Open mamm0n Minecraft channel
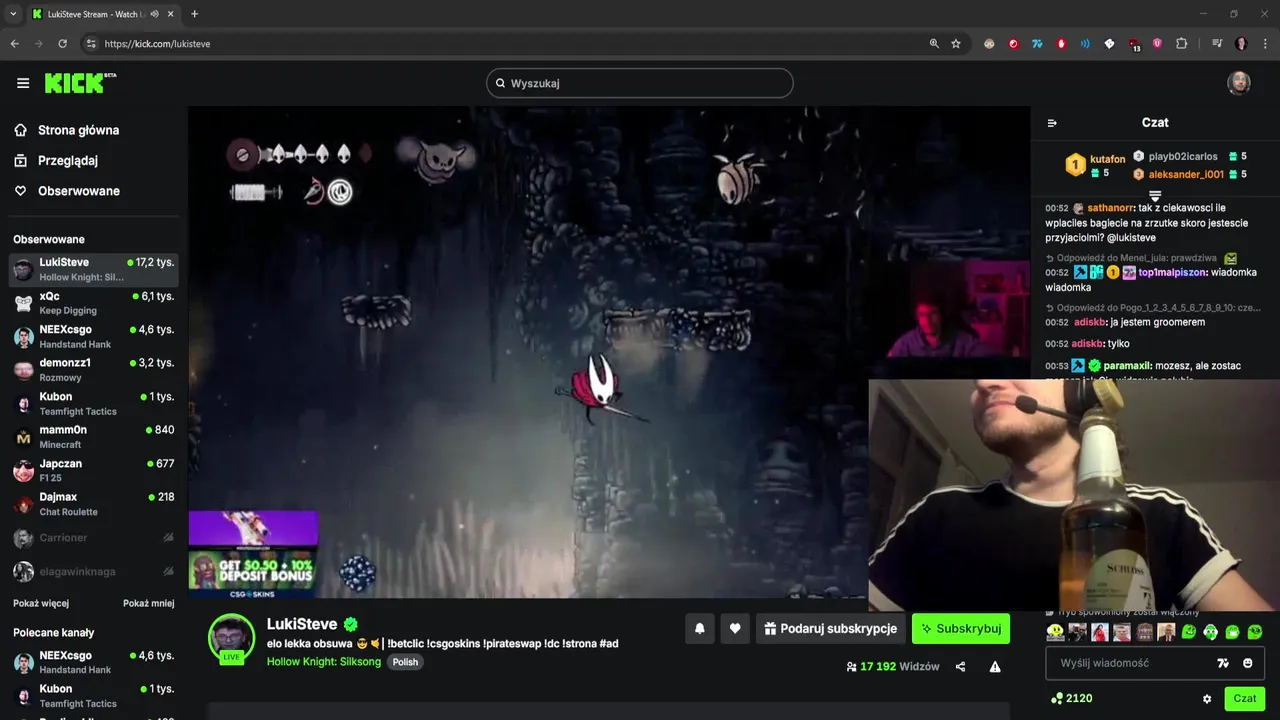1280x720 pixels. coord(94,437)
